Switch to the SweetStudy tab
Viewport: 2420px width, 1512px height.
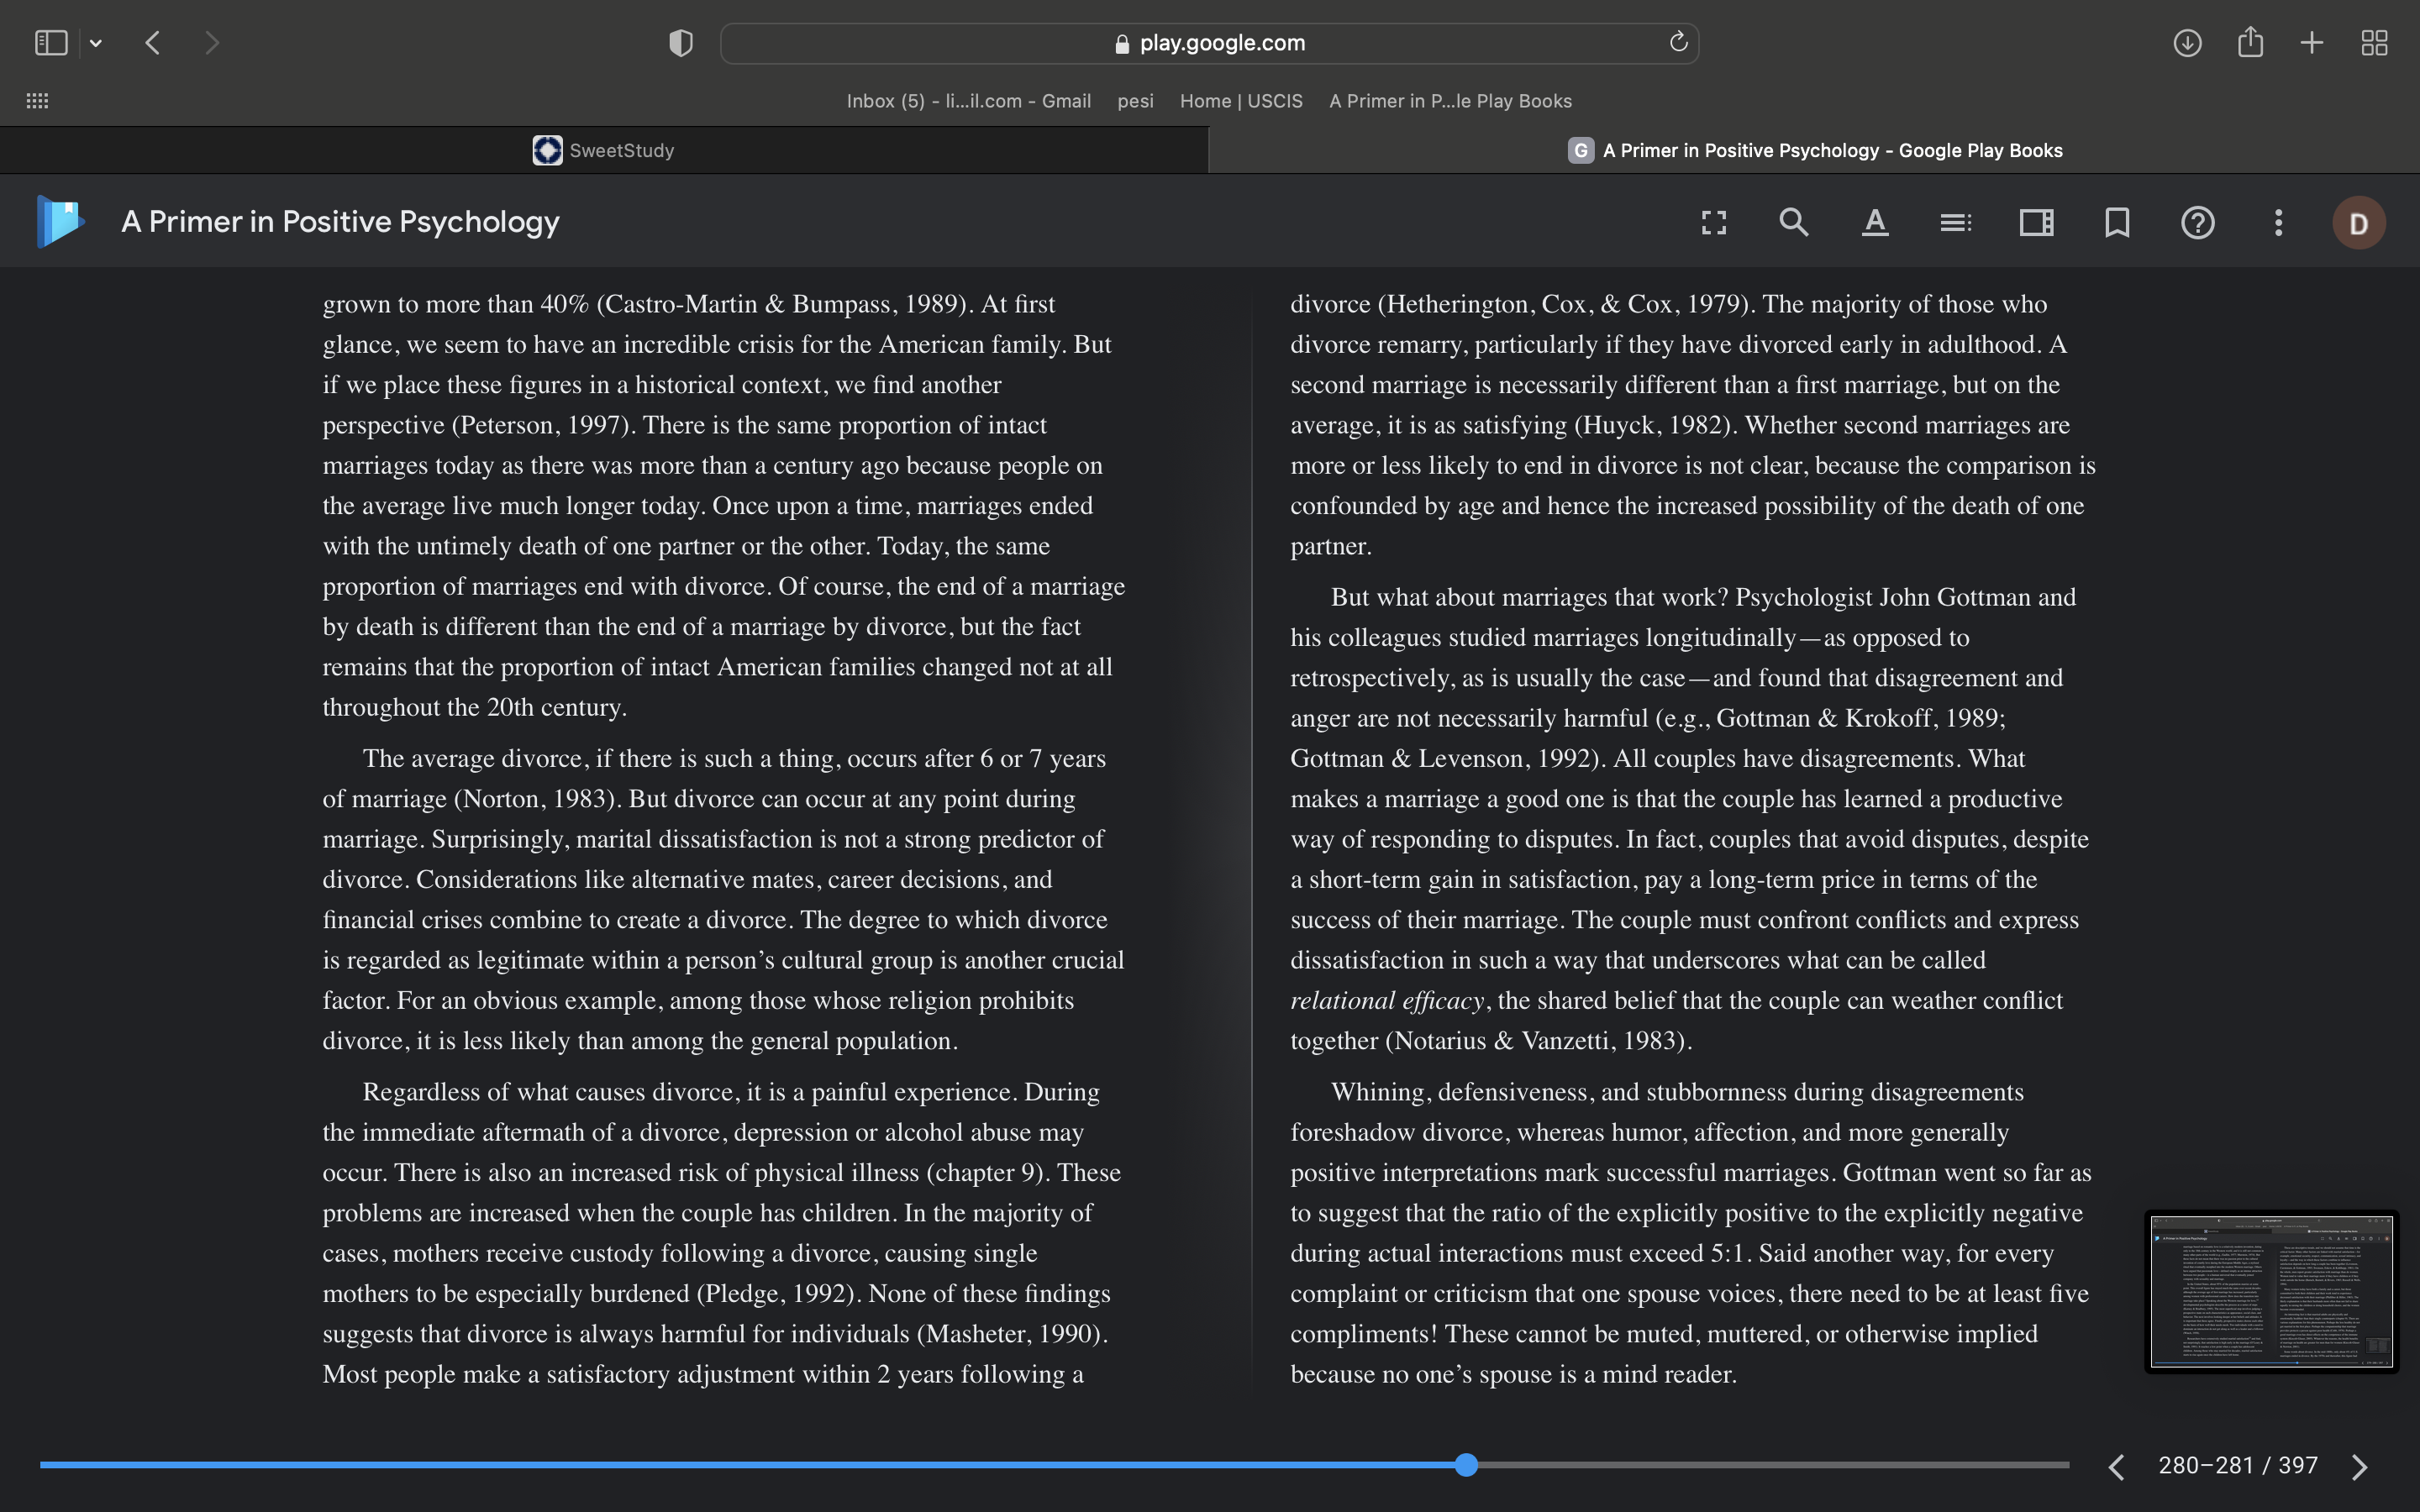coord(604,150)
